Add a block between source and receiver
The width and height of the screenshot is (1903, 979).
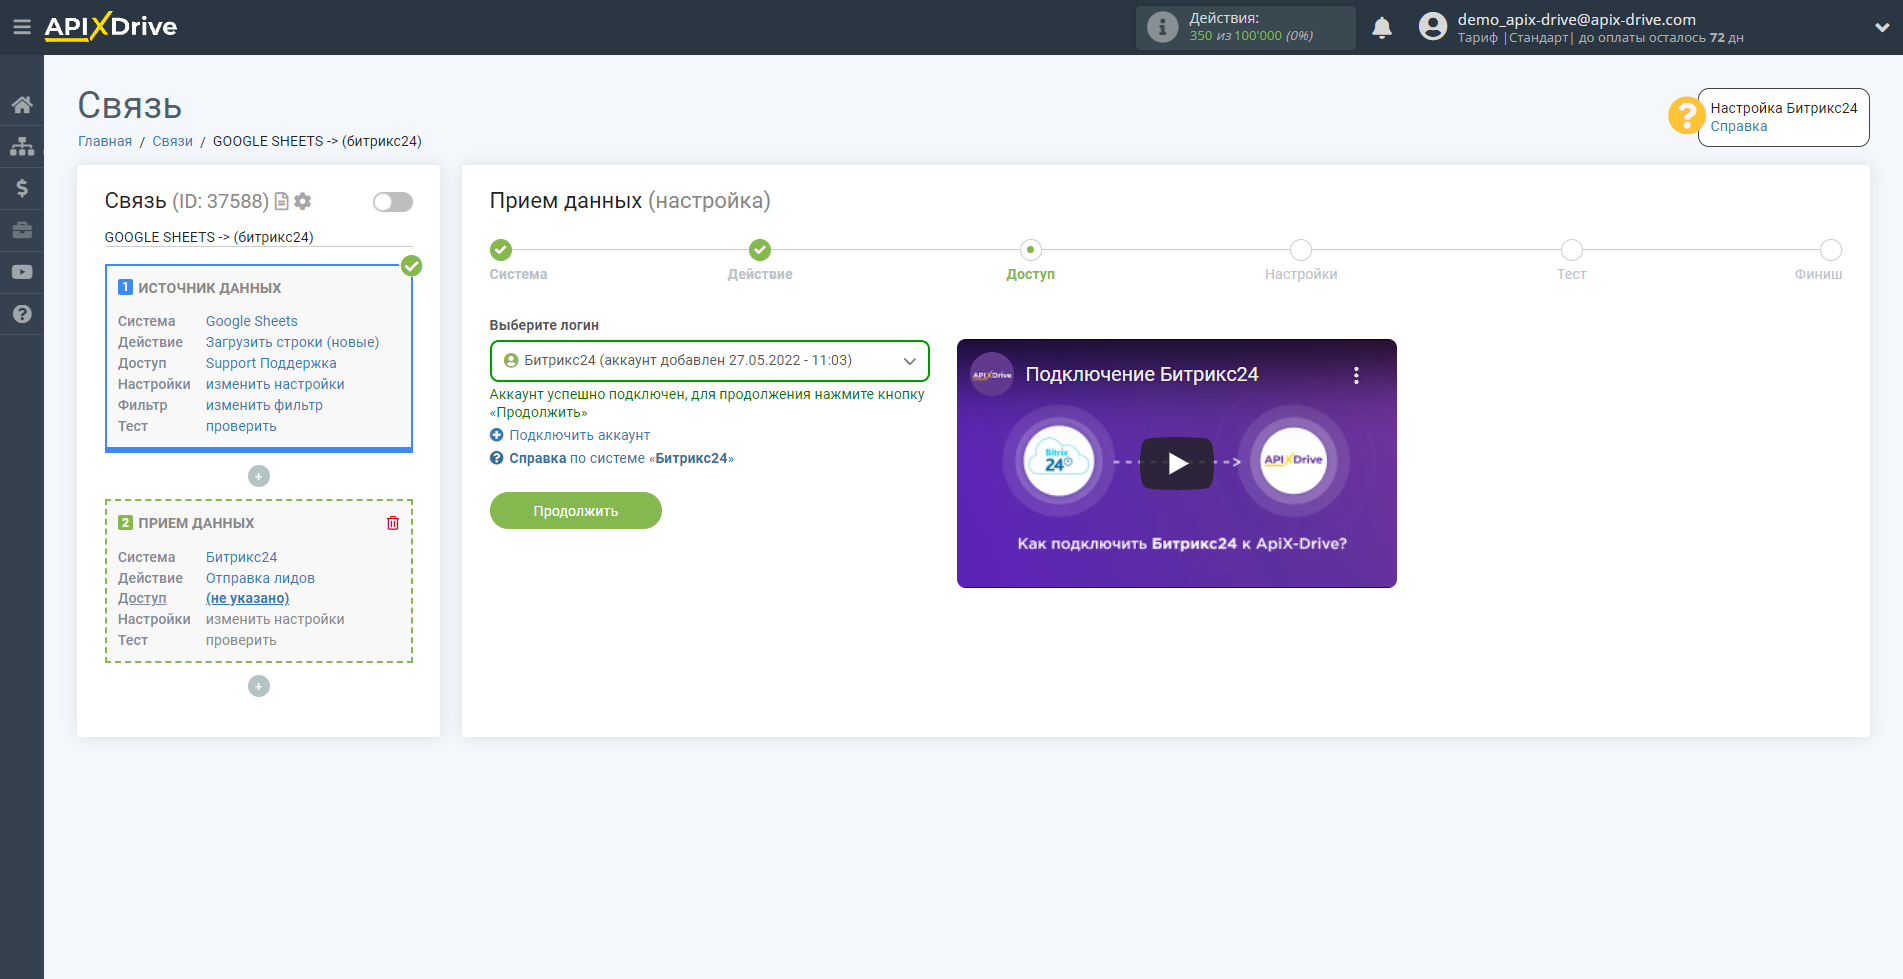(259, 476)
